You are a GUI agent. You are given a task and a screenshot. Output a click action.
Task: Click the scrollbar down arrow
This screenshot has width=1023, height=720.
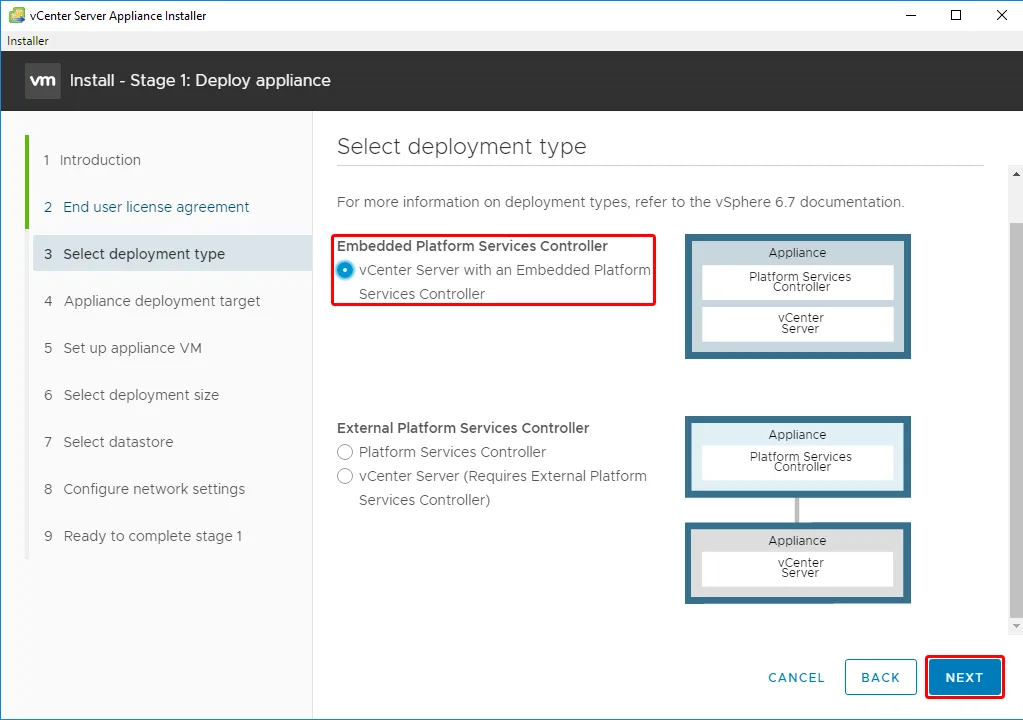[1016, 626]
